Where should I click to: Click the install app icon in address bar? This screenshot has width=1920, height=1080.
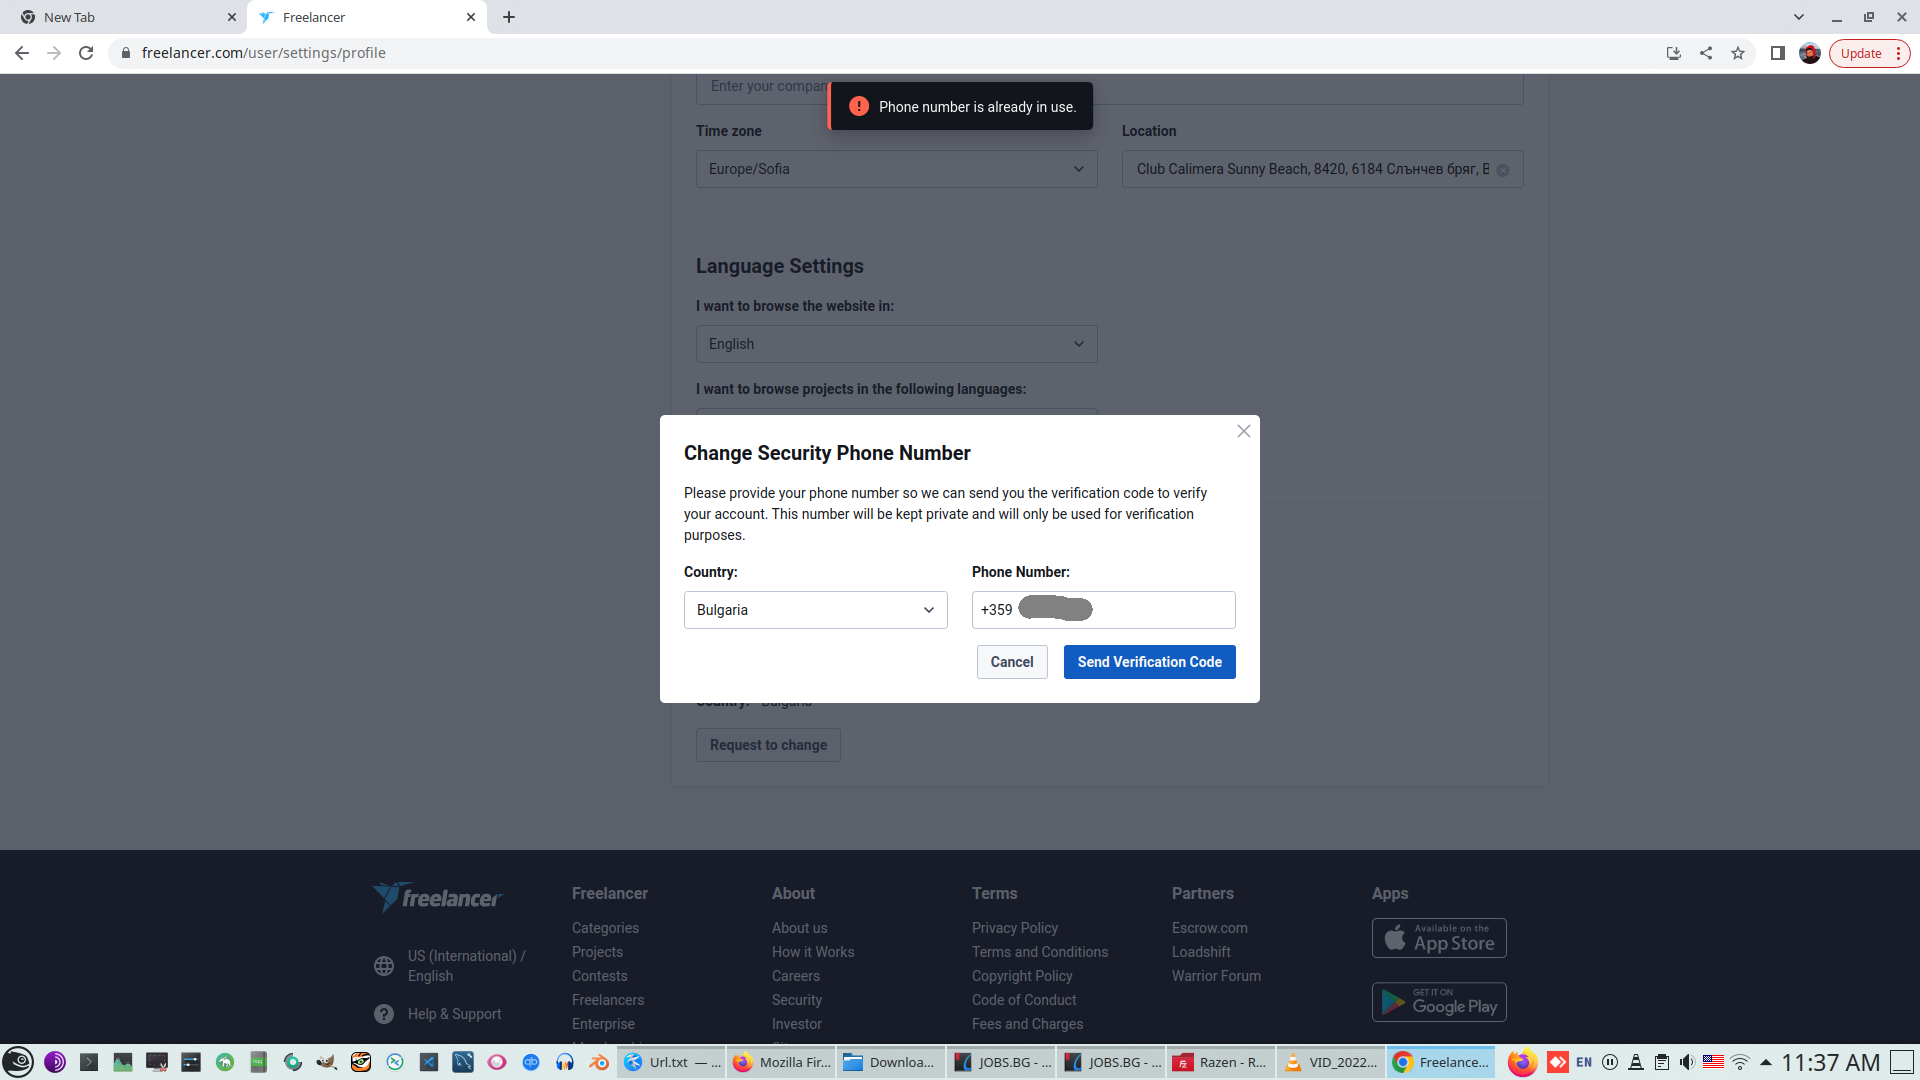point(1673,53)
